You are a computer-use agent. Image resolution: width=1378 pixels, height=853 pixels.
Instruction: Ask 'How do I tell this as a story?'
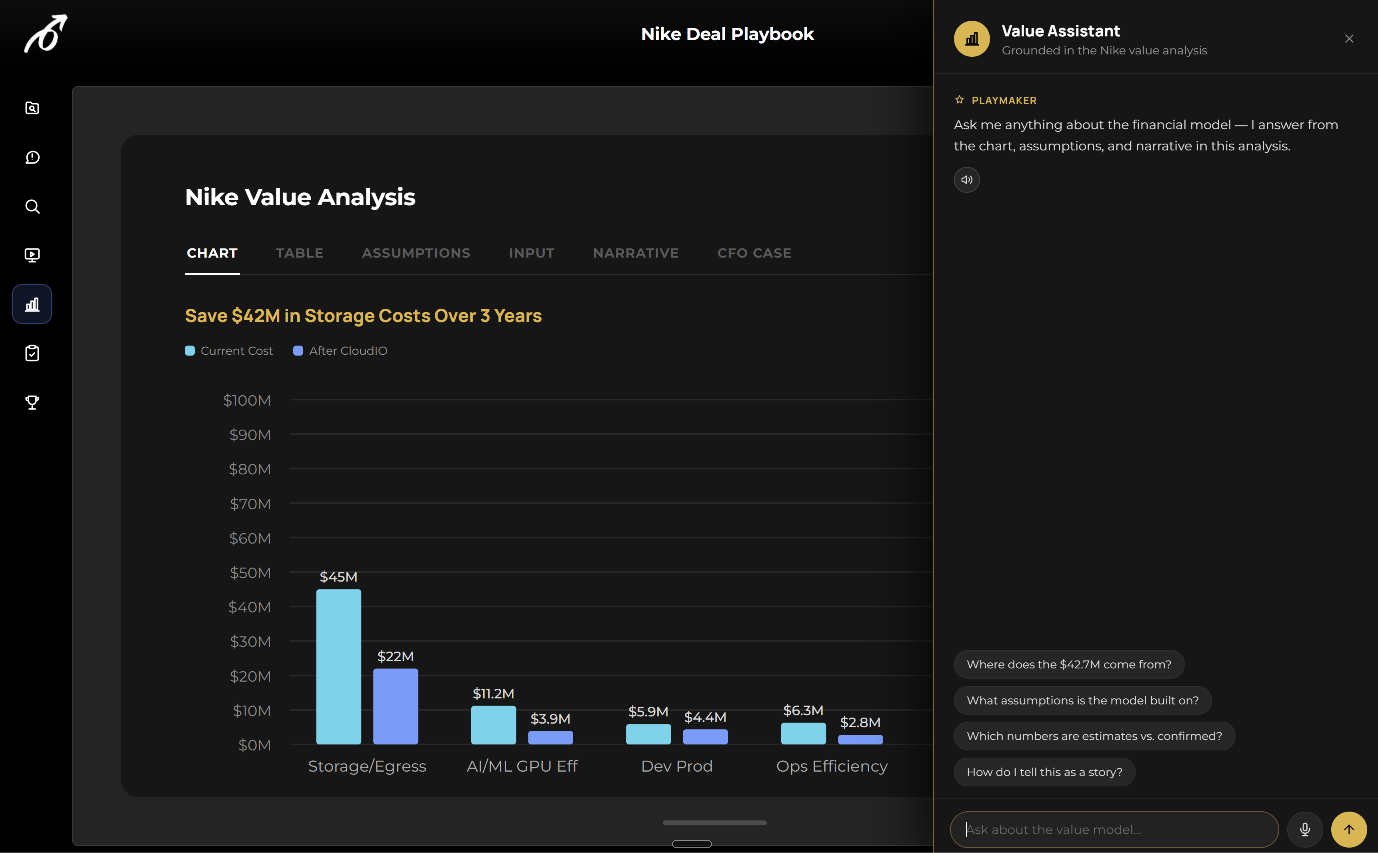coord(1045,772)
